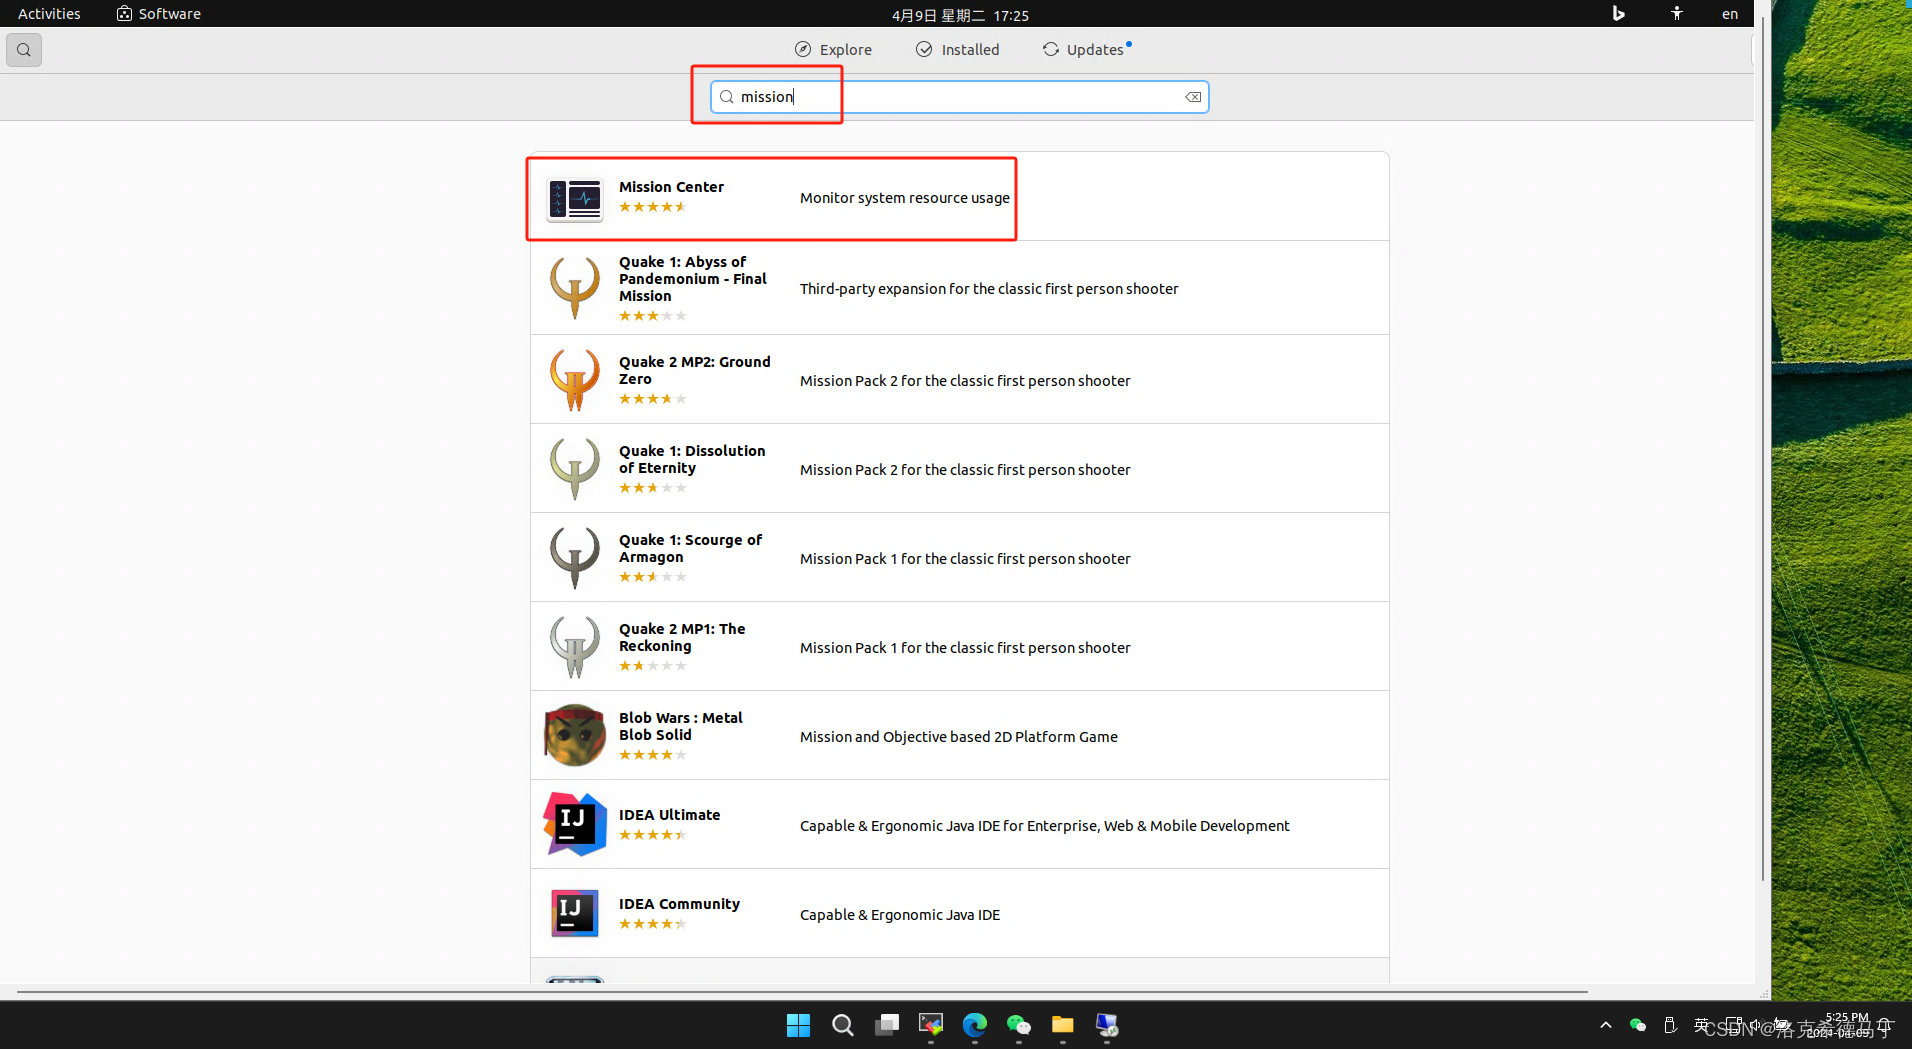Click IDEA Ultimate app icon

(575, 824)
